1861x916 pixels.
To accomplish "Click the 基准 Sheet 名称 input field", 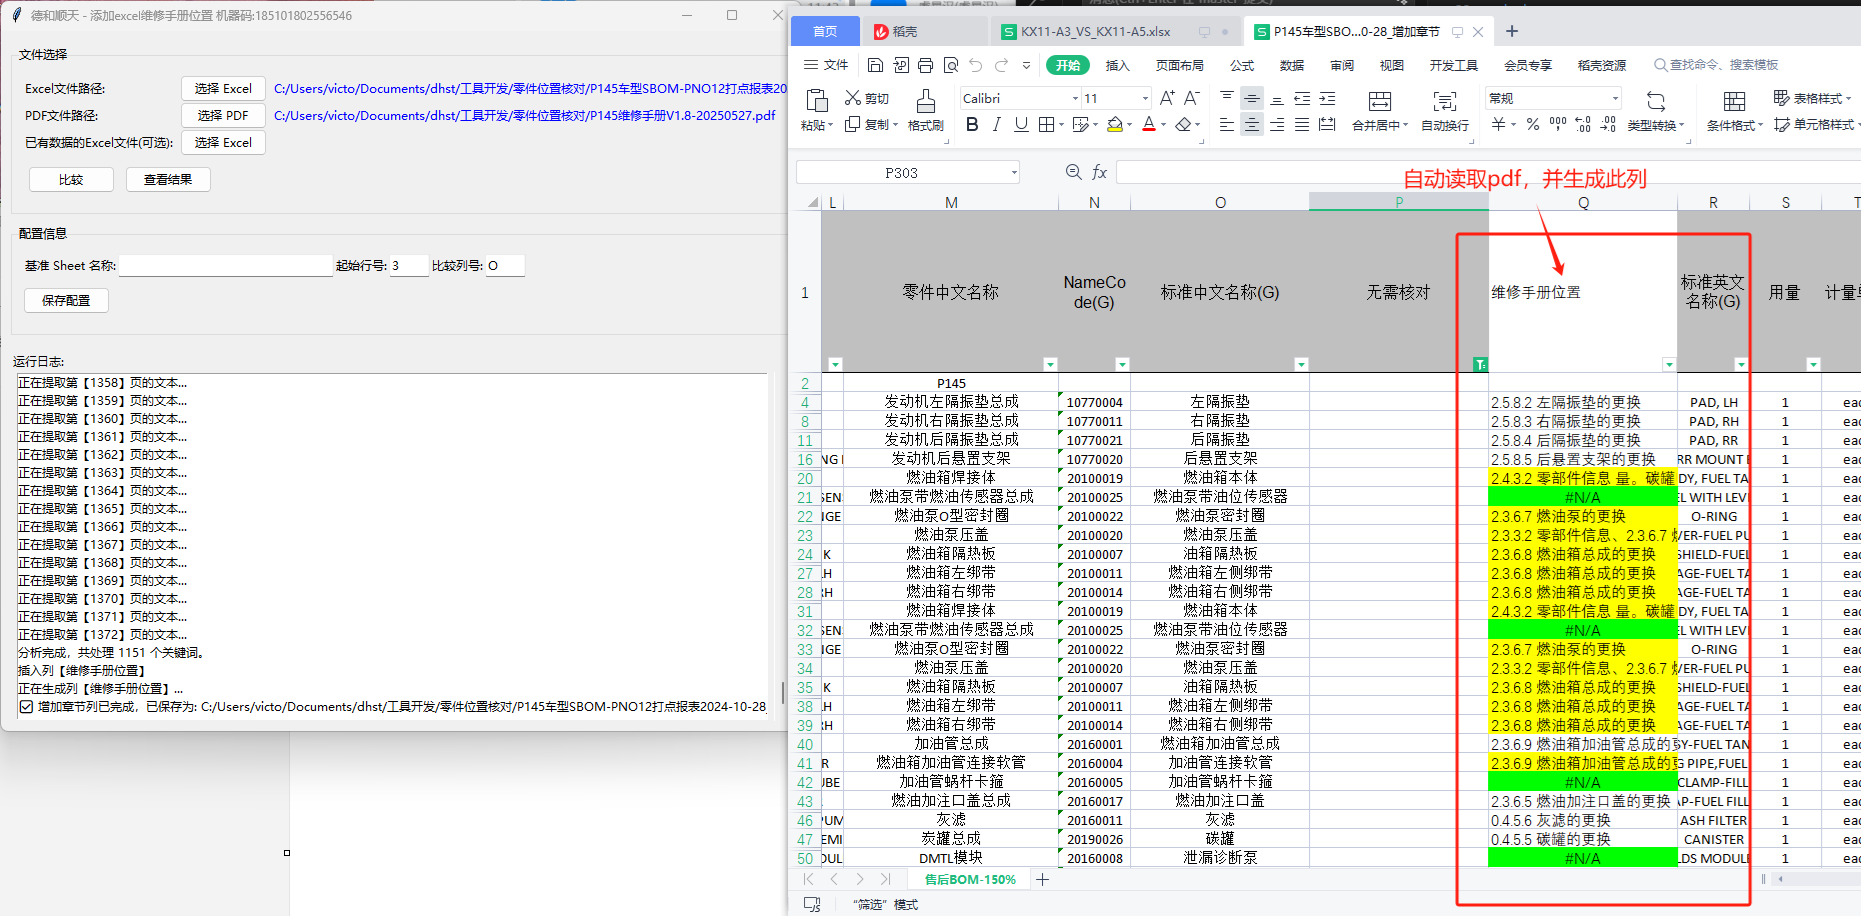I will (x=226, y=265).
